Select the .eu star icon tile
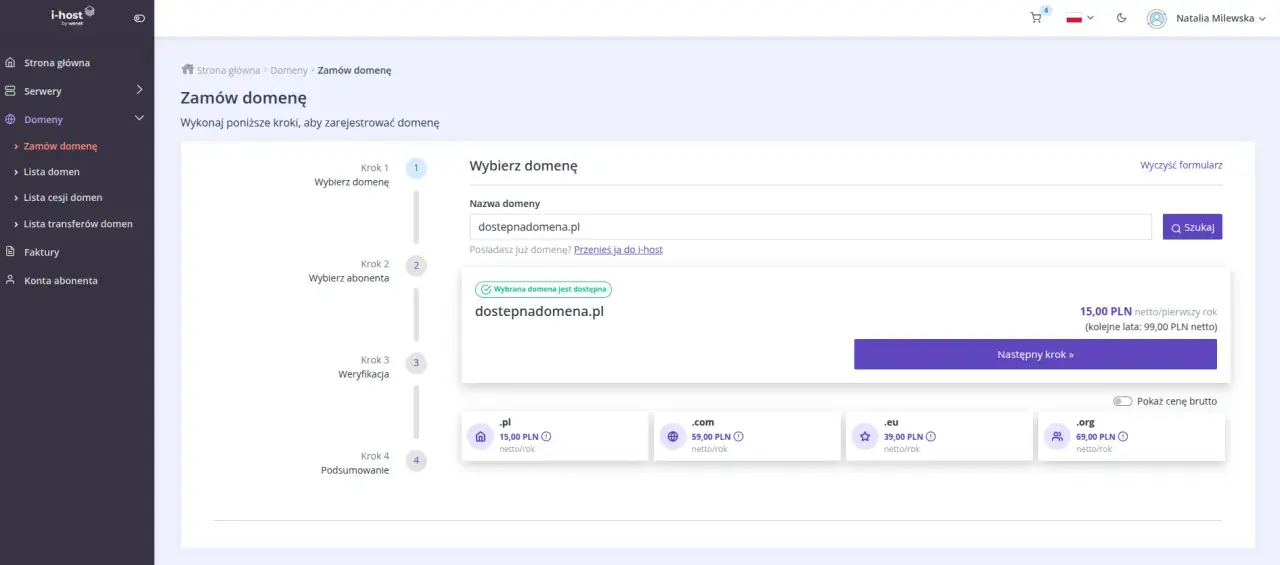Viewport: 1280px width, 565px height. [864, 437]
